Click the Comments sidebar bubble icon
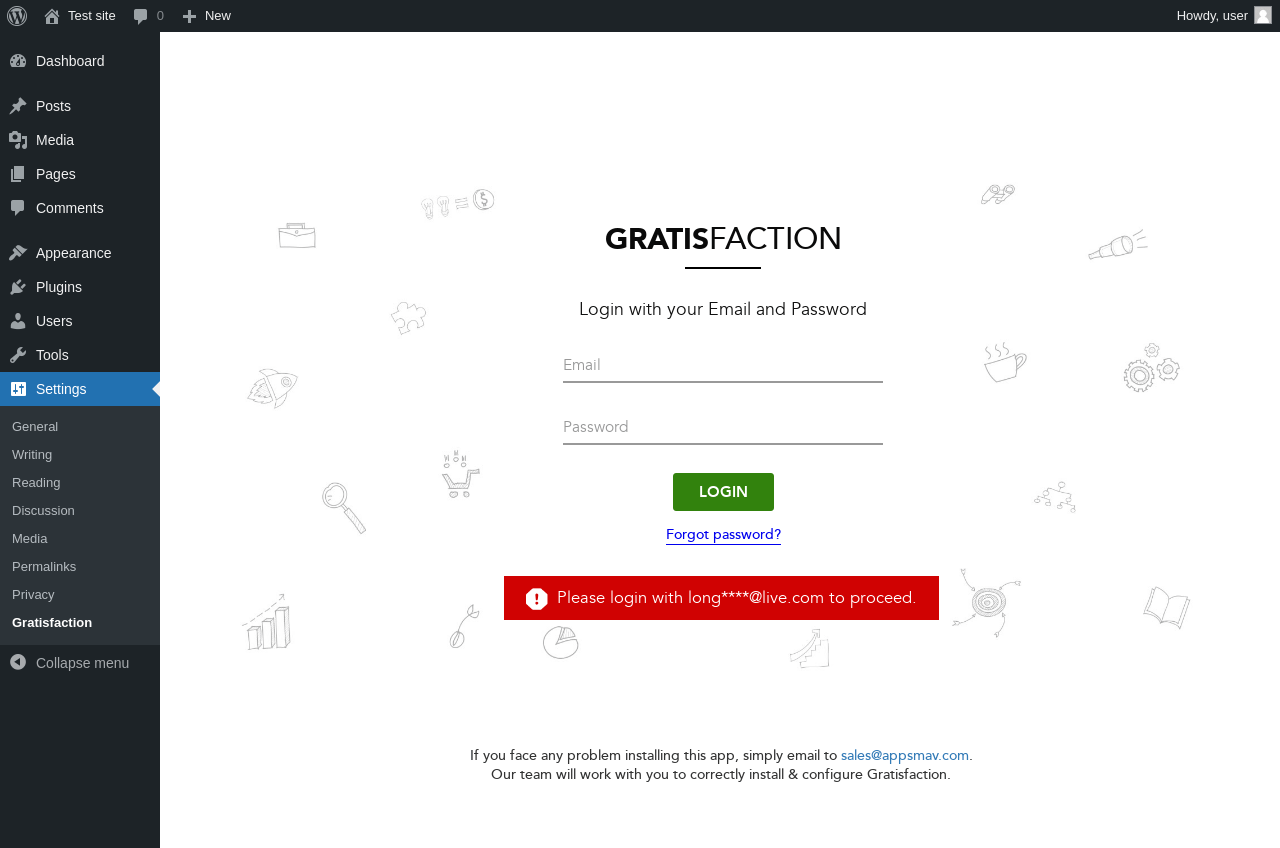The image size is (1280, 848). pos(18,208)
